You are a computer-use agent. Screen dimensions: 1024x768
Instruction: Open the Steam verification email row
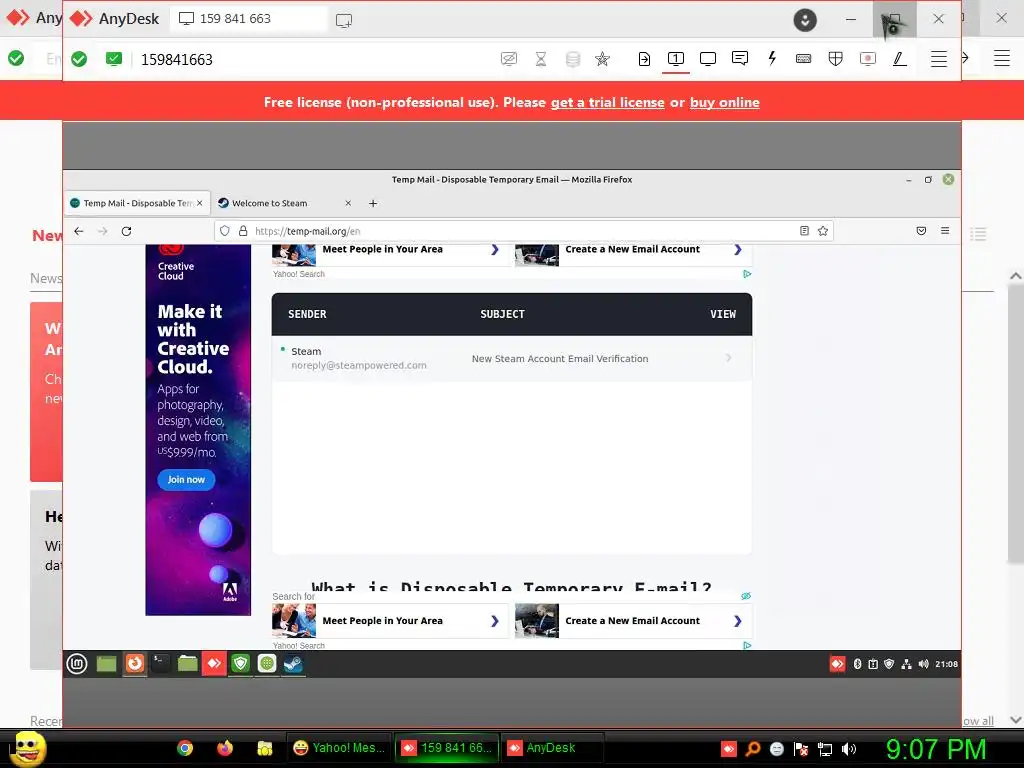[x=511, y=359]
